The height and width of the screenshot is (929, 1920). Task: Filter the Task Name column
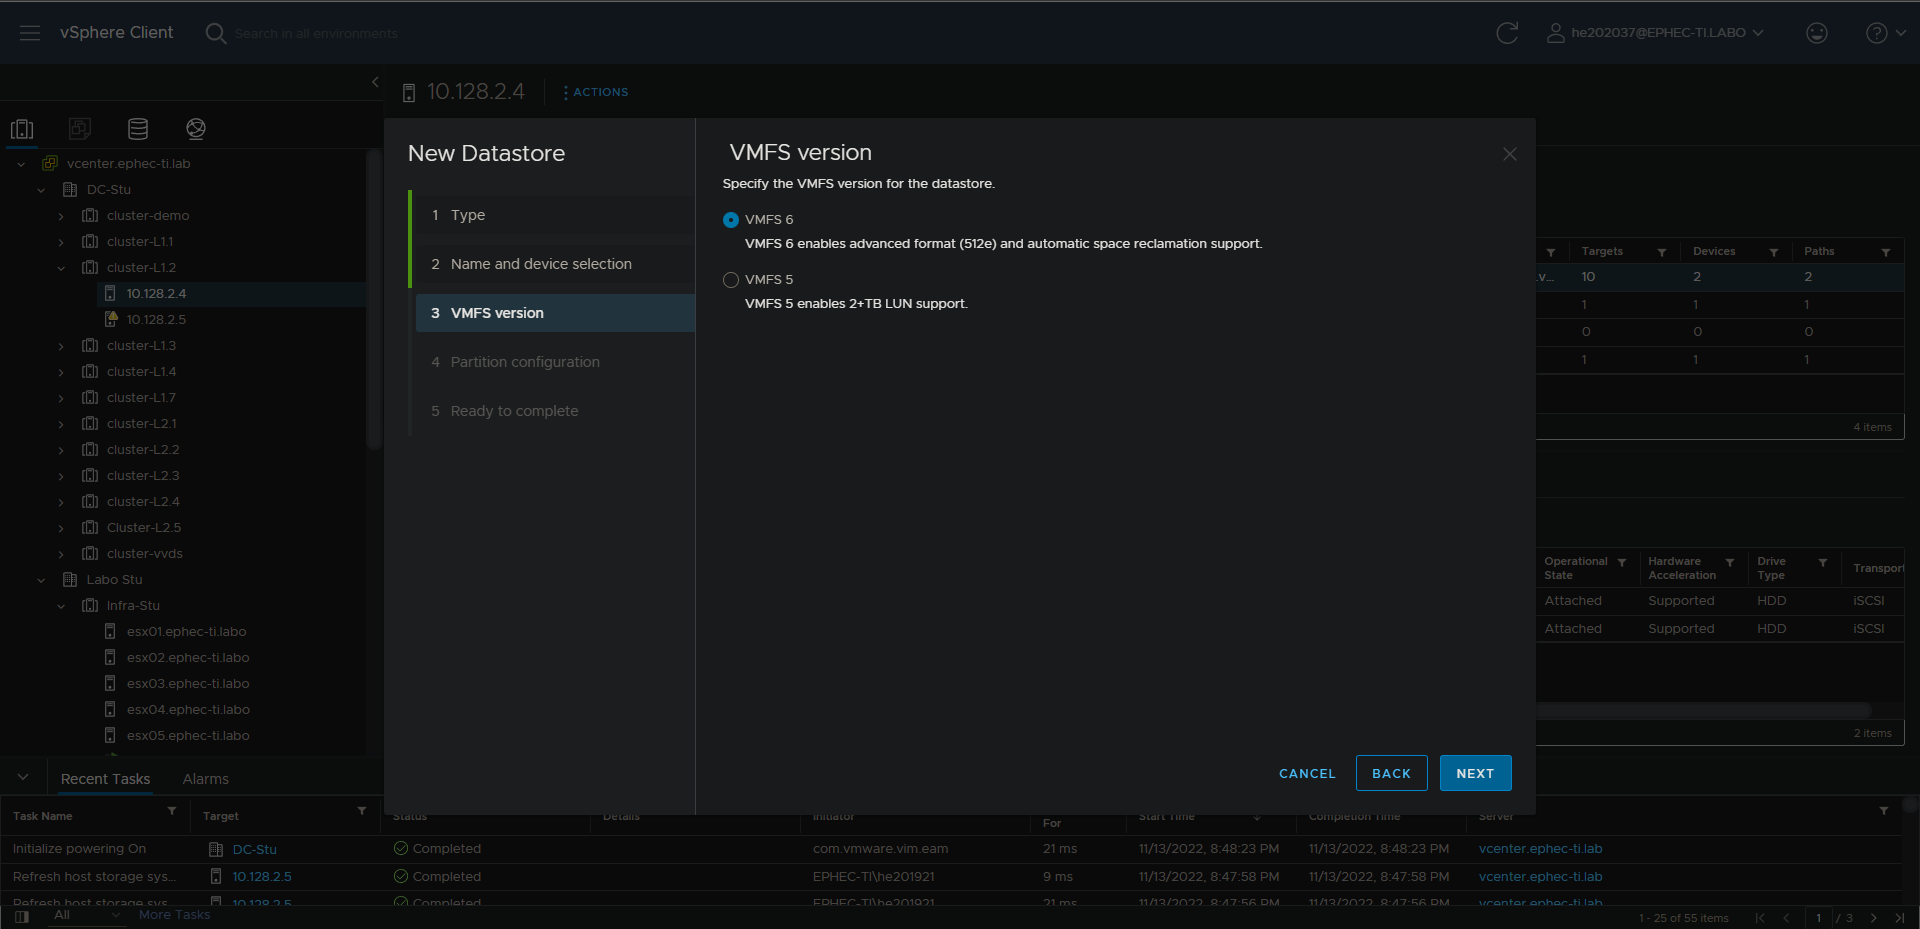[172, 811]
